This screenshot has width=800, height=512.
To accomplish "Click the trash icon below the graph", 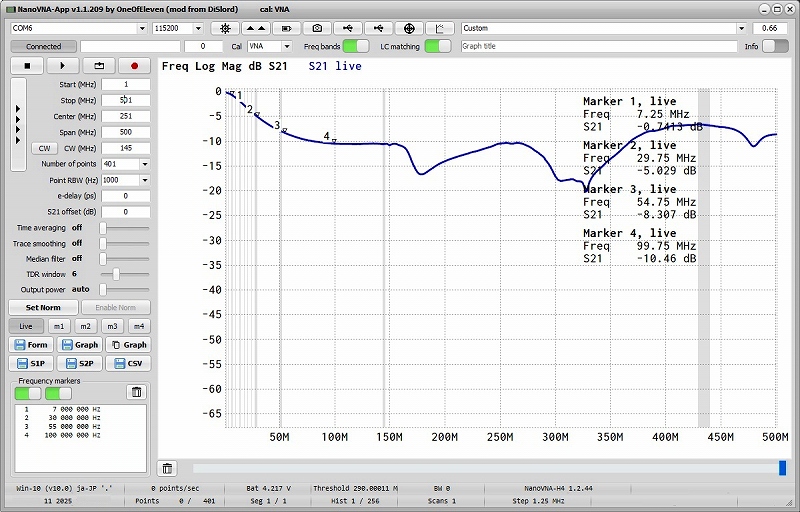I will pos(168,468).
